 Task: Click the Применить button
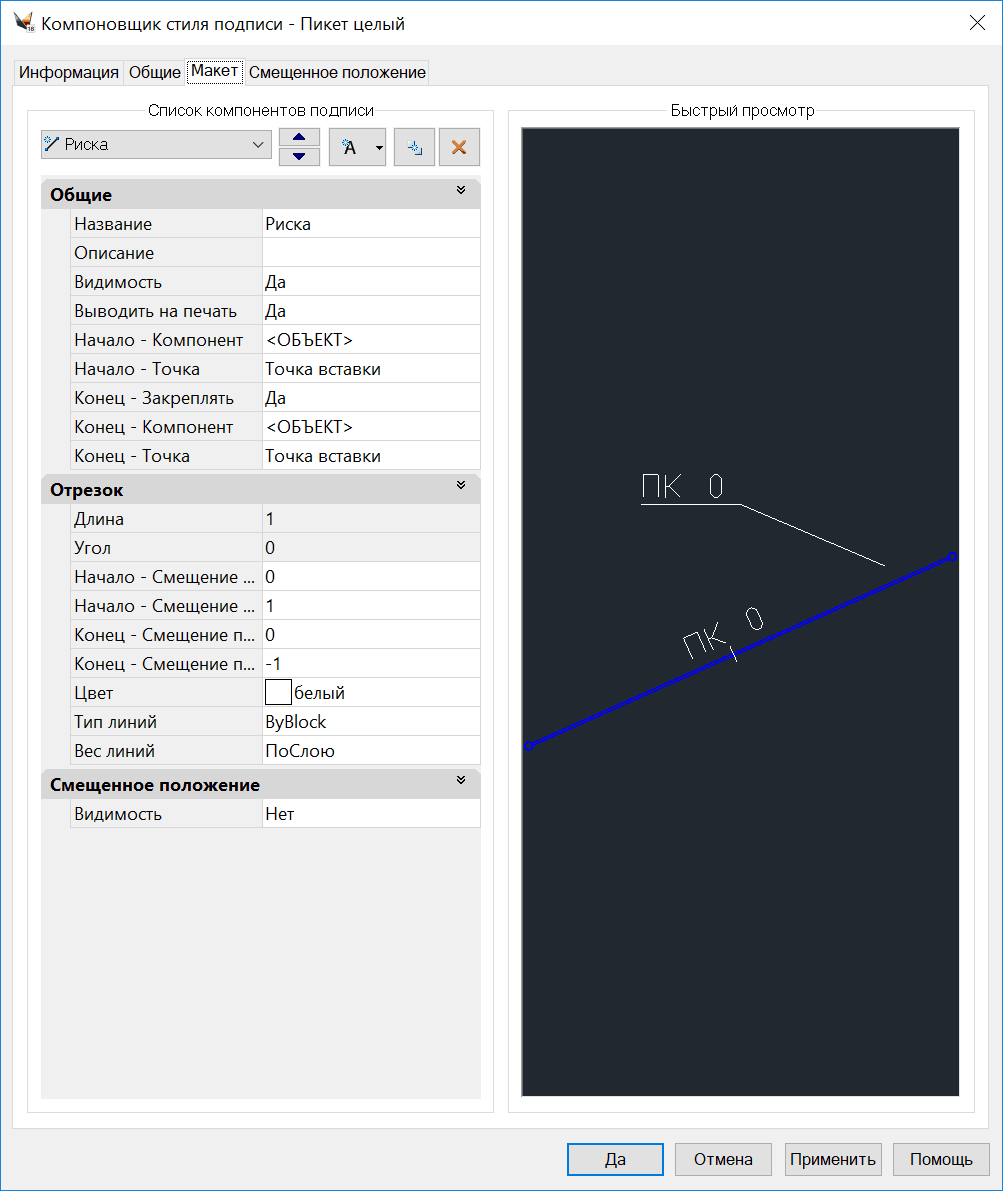[x=833, y=1159]
